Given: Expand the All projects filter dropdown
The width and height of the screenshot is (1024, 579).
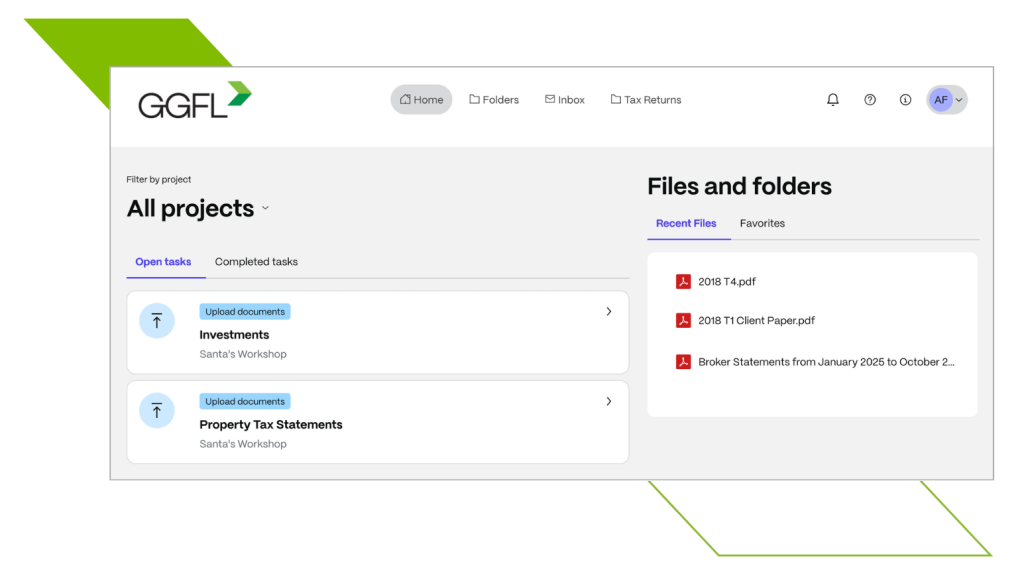Looking at the screenshot, I should [x=265, y=209].
